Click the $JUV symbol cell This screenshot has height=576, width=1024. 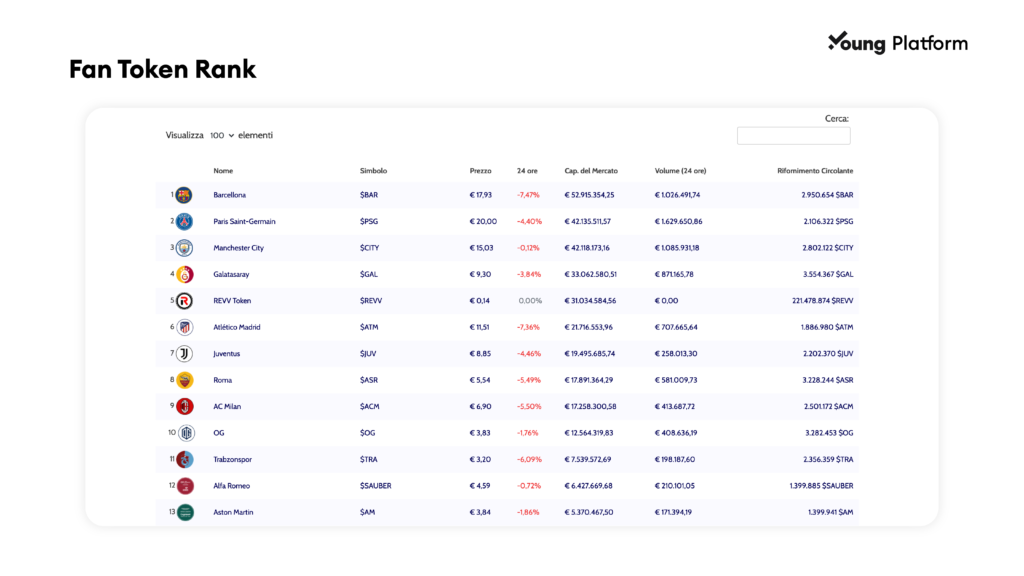coord(368,354)
